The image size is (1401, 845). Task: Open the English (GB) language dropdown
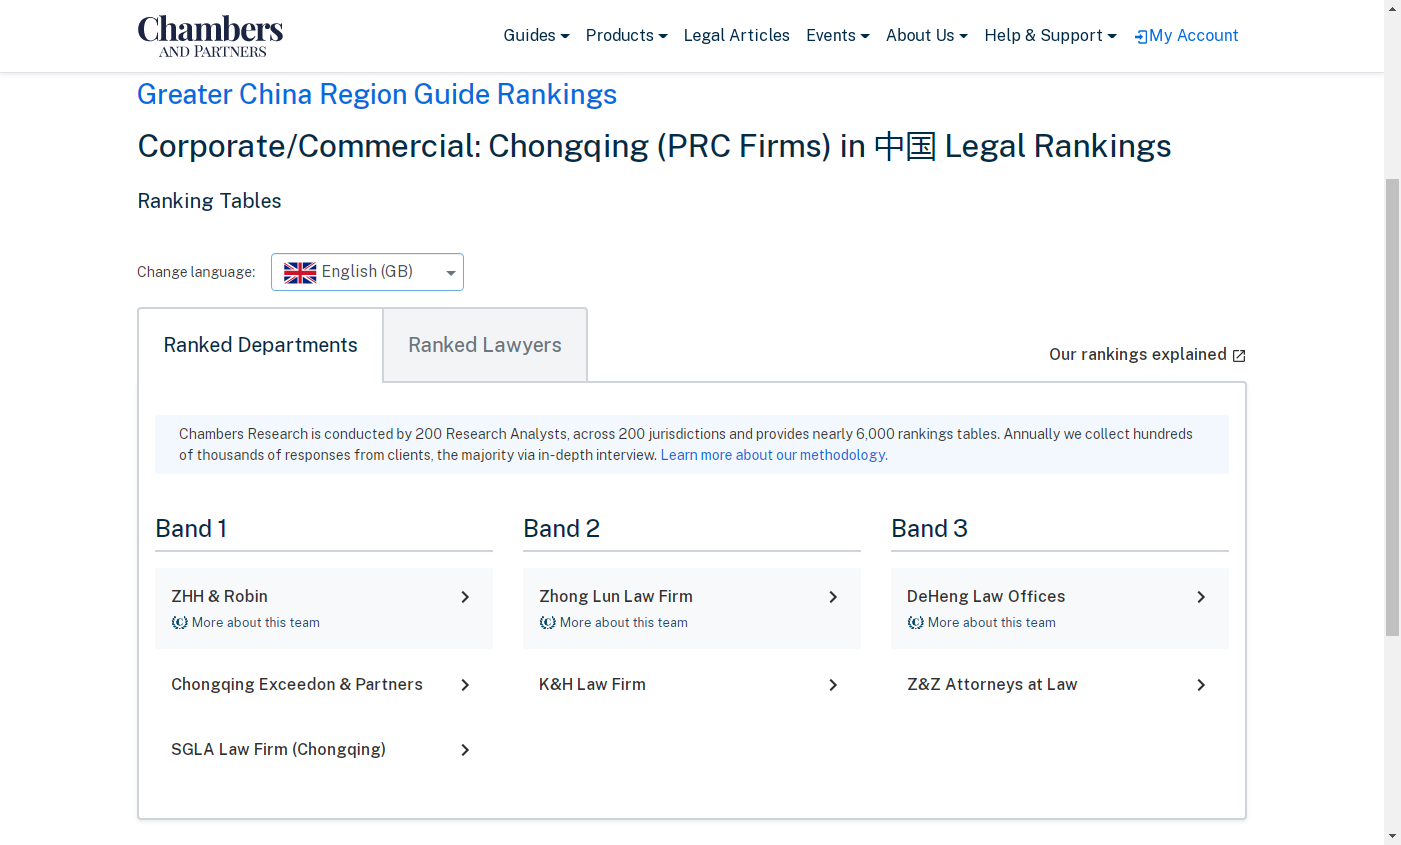(367, 272)
